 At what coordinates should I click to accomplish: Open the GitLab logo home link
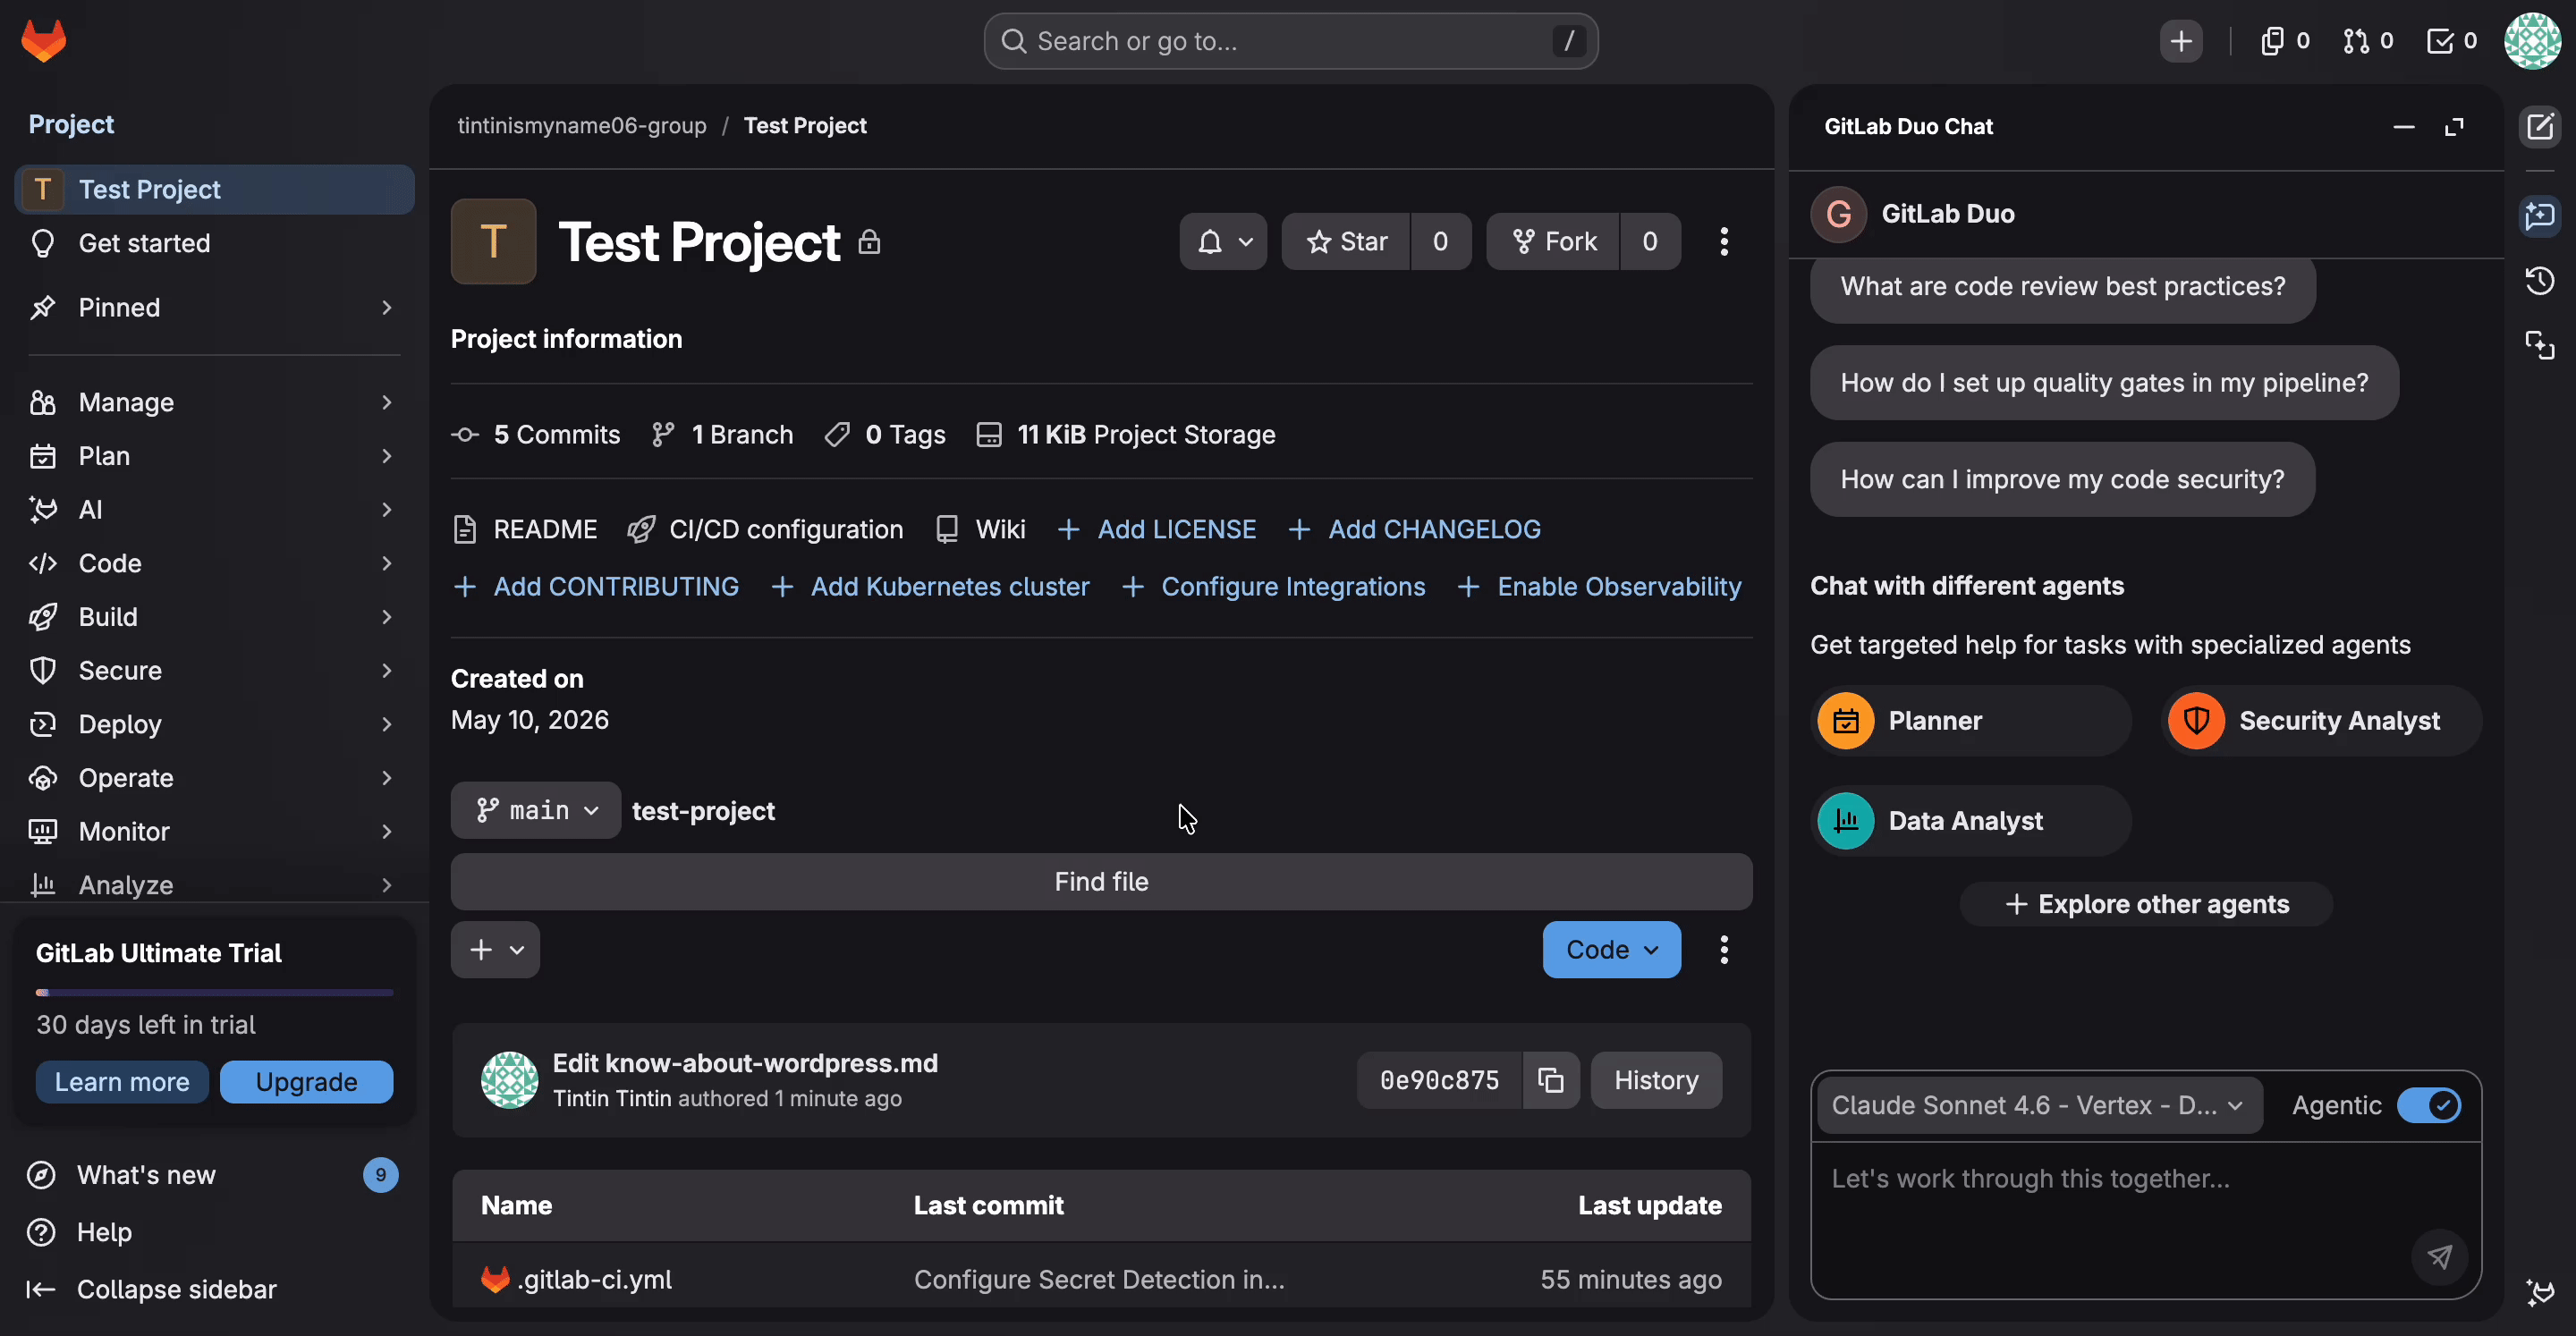coord(43,41)
